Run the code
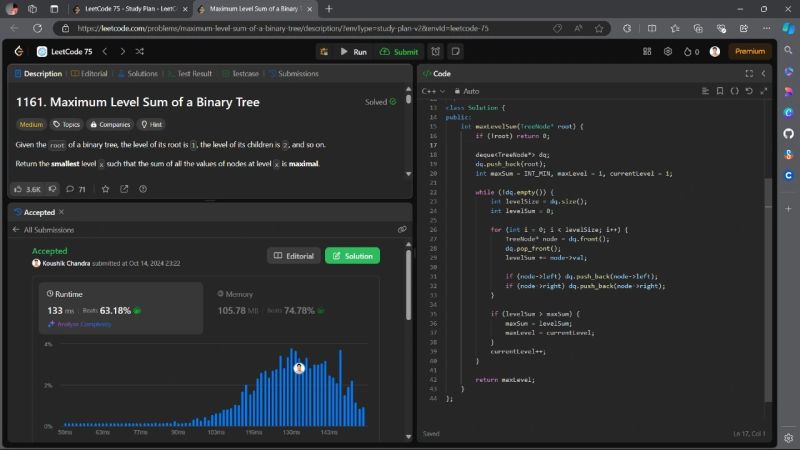The image size is (800, 450). [x=354, y=52]
